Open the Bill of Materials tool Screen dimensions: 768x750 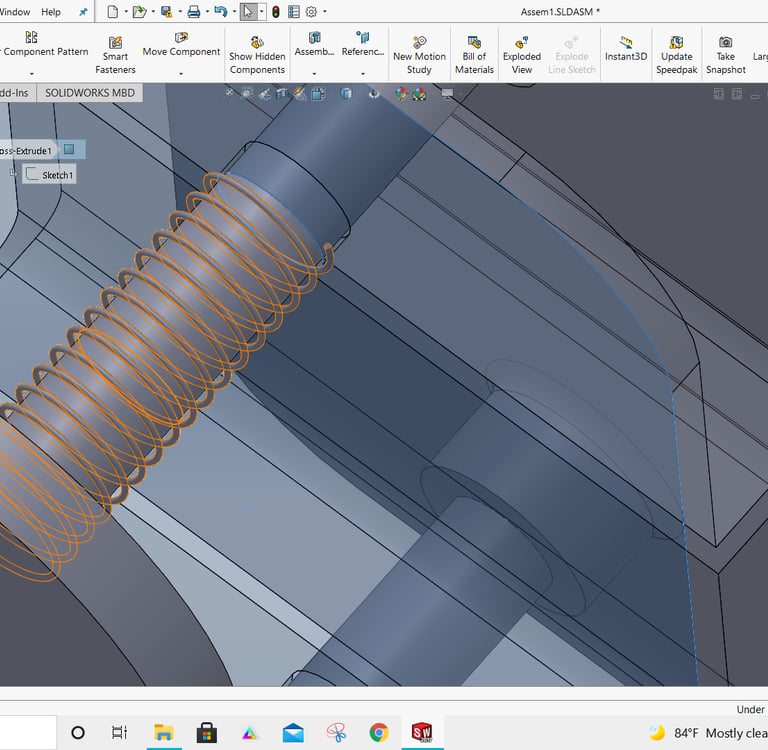(474, 56)
